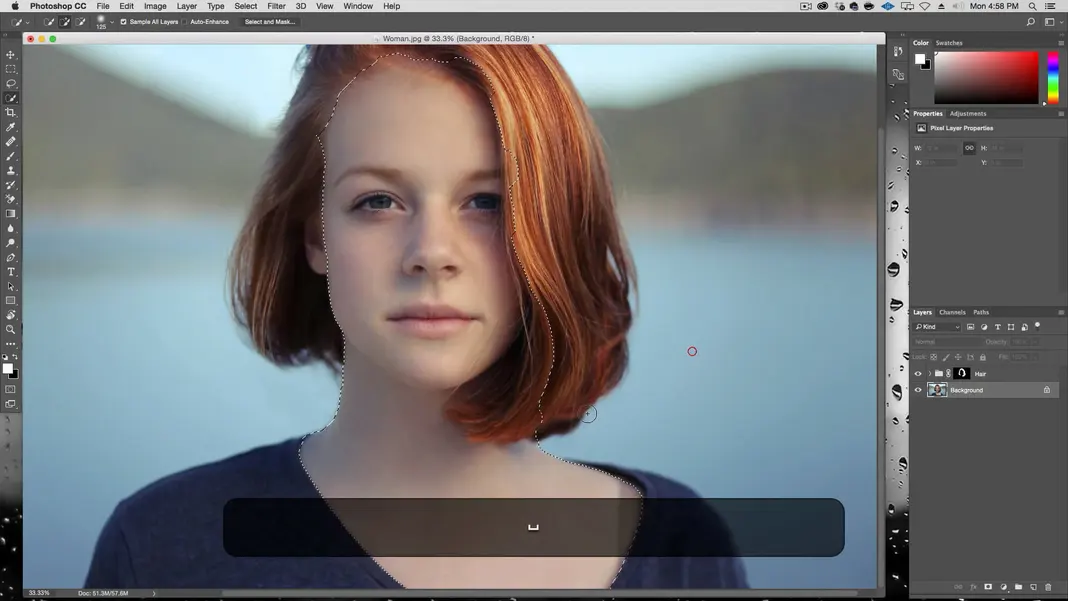Viewport: 1068px width, 601px height.
Task: Enable the Auto-Enhance checkbox
Action: pyautogui.click(x=185, y=22)
